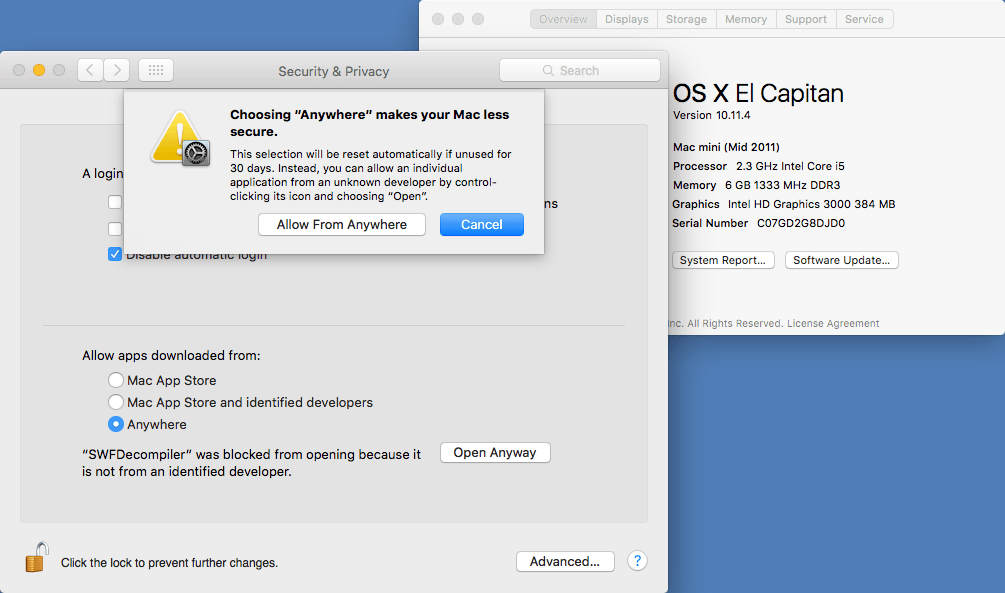The height and width of the screenshot is (593, 1005).
Task: Click the back arrow in Security & Privacy
Action: tap(90, 70)
